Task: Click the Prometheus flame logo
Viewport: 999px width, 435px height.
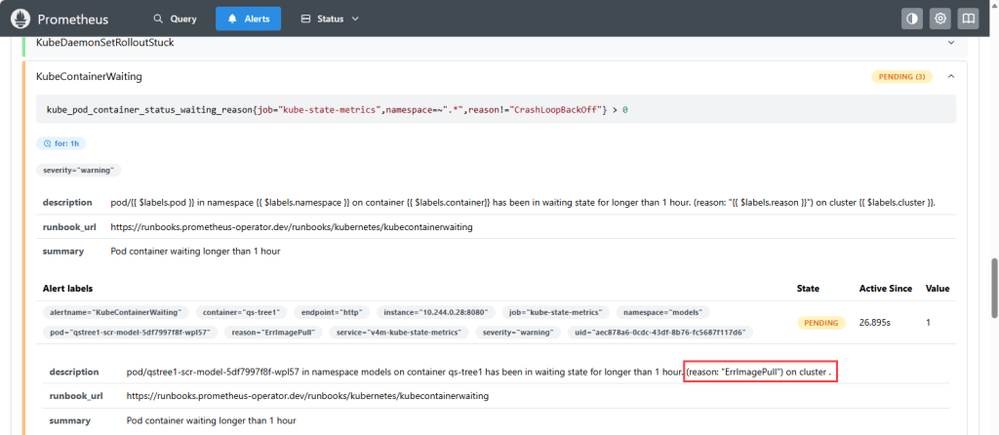Action: 21,19
